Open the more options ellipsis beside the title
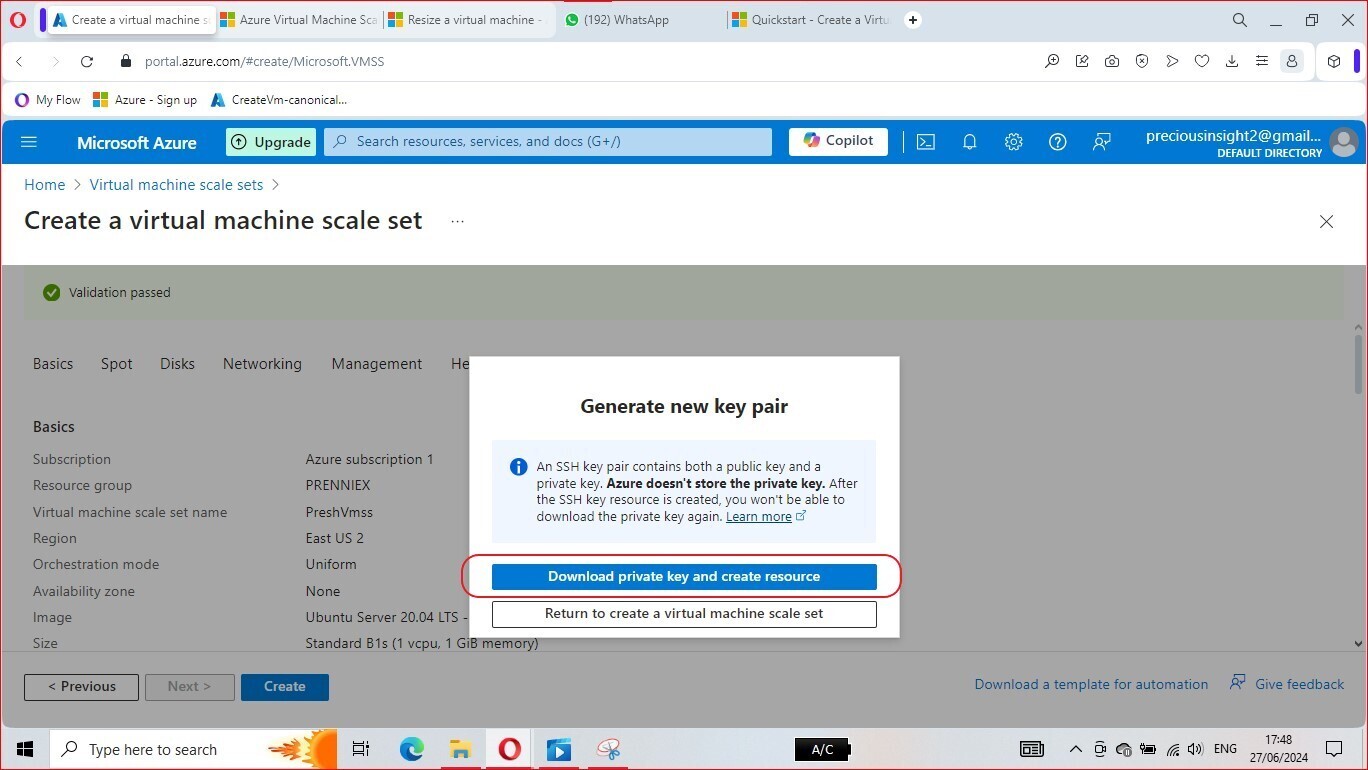This screenshot has height=770, width=1368. pos(457,221)
